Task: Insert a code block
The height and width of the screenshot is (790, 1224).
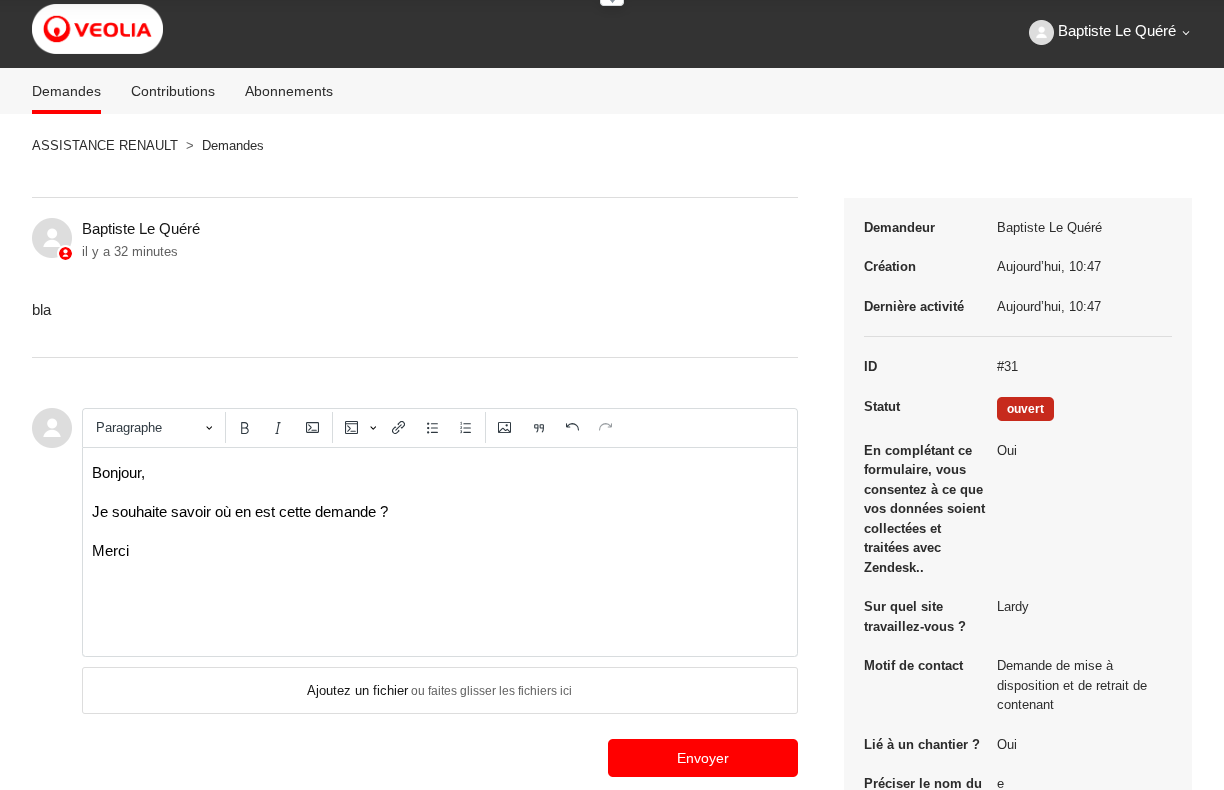Action: (x=351, y=428)
